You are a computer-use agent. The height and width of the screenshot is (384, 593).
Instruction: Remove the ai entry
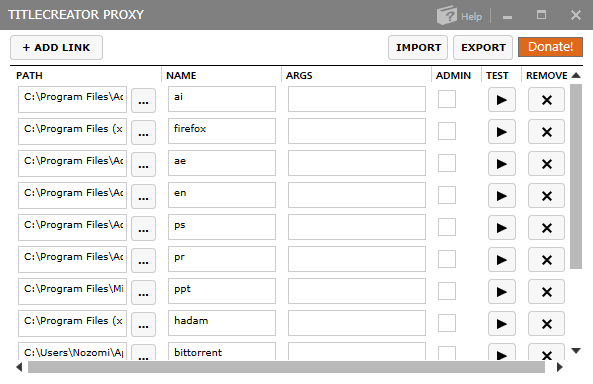coord(546,100)
